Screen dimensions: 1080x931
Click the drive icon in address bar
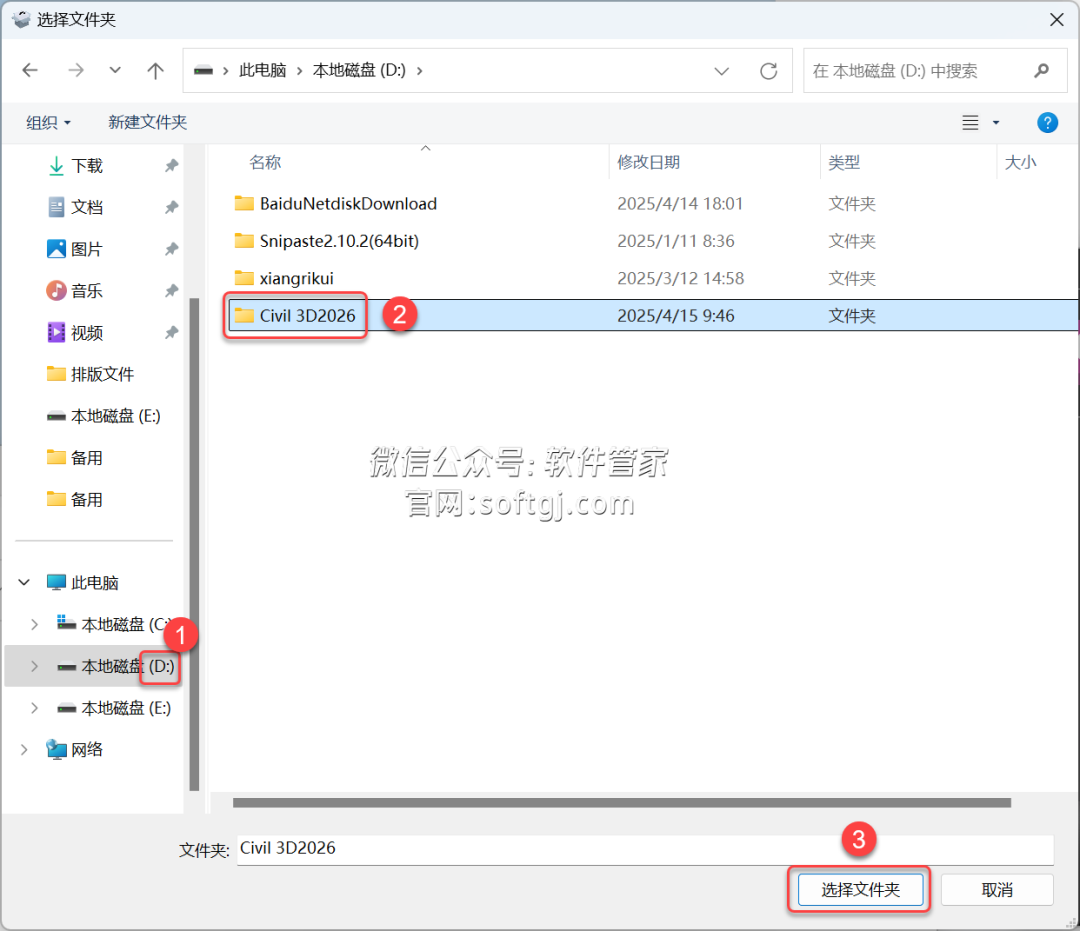(x=203, y=71)
